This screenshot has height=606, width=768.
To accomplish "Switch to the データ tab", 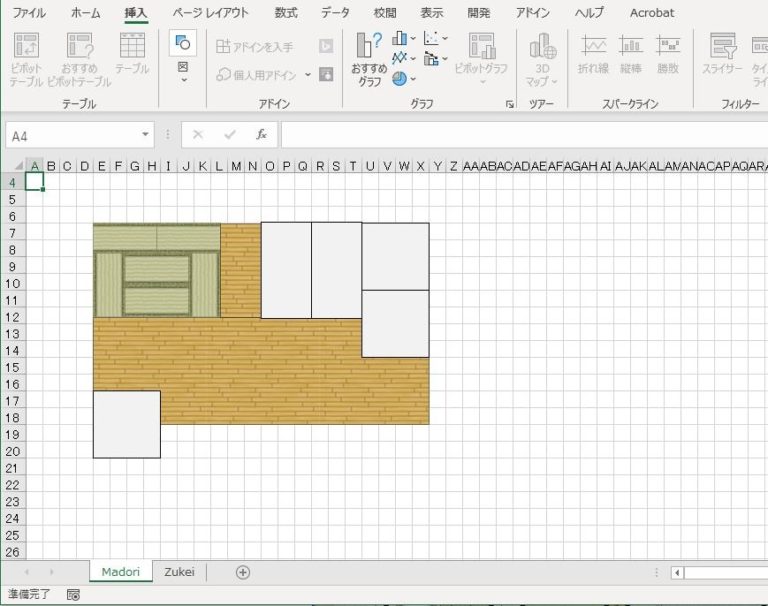I will coord(336,13).
